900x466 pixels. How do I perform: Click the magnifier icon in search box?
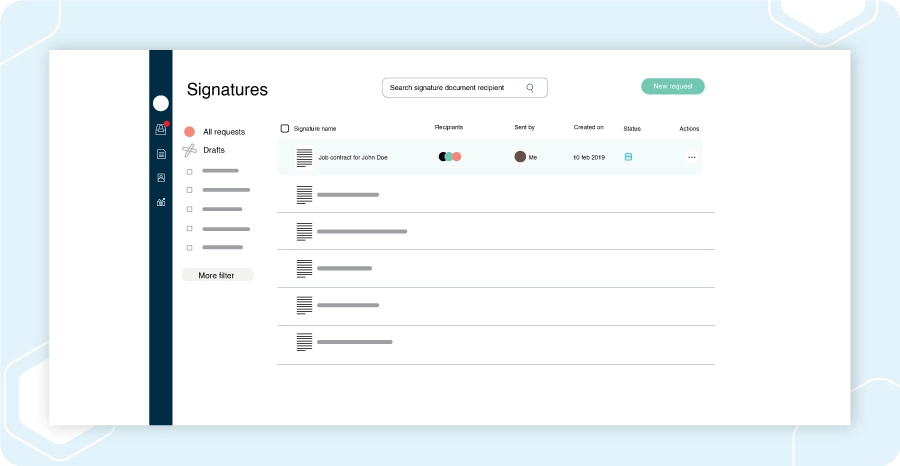click(x=530, y=88)
